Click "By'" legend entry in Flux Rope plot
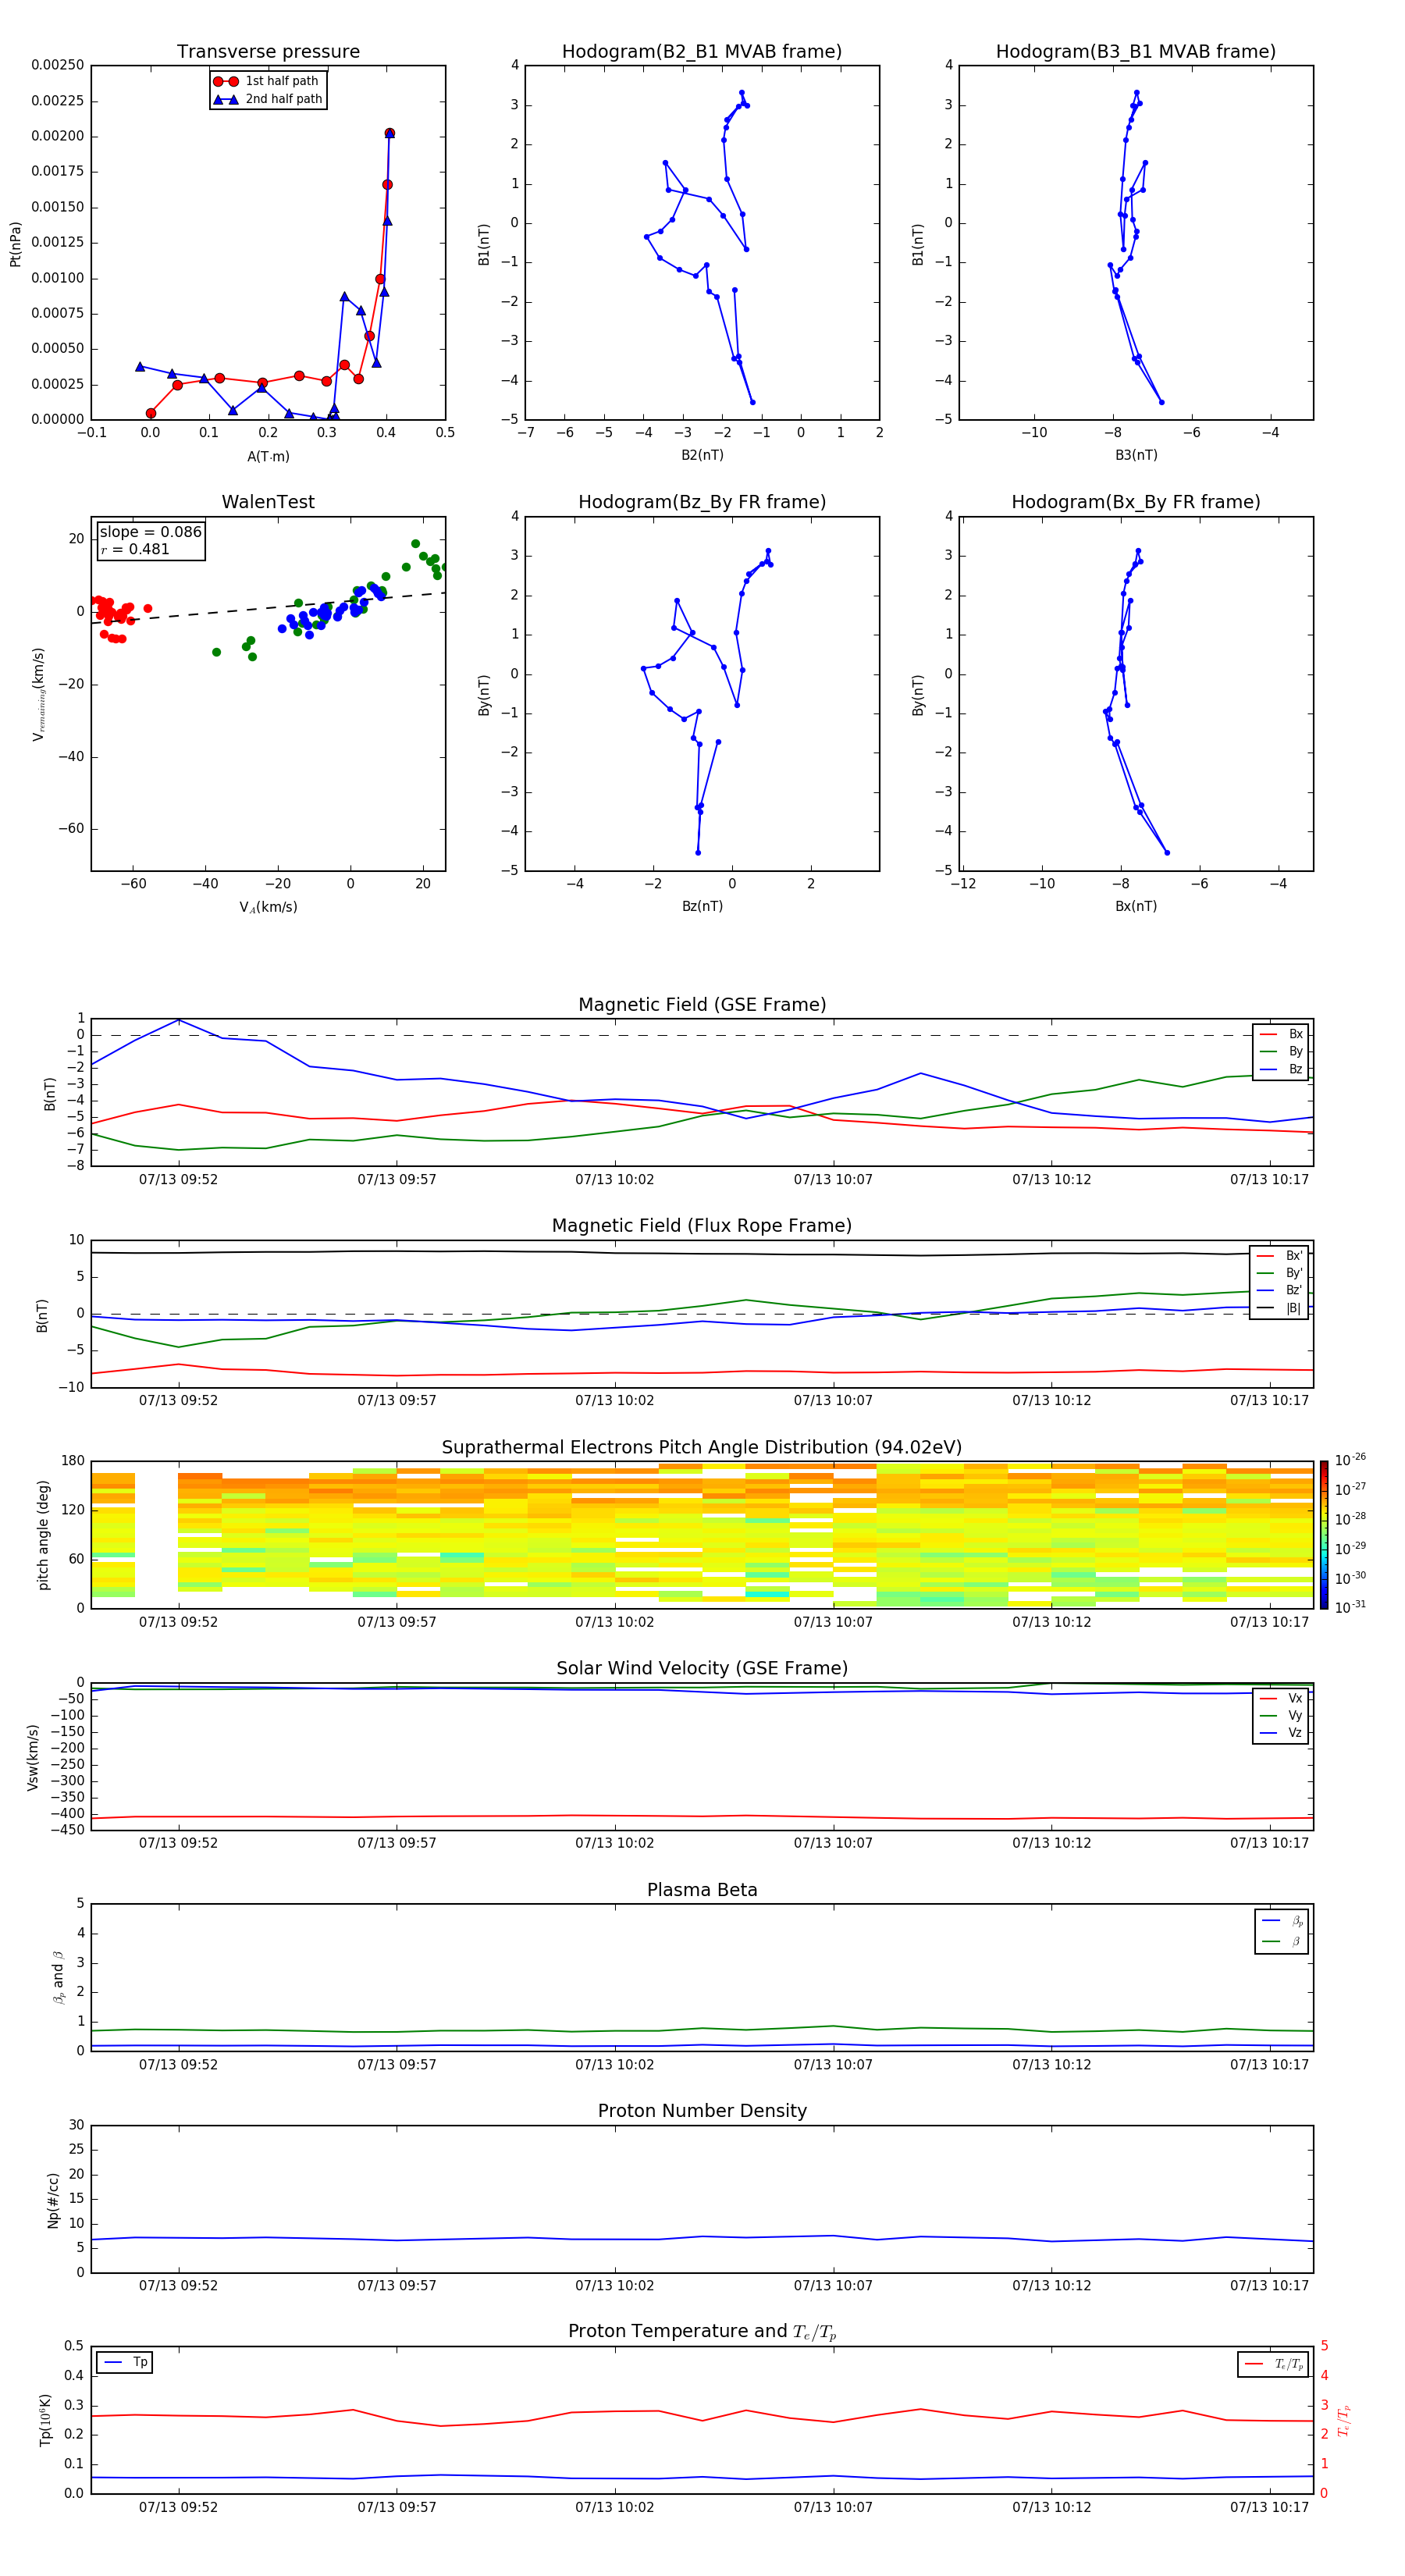The image size is (1405, 2576). tap(1279, 1273)
